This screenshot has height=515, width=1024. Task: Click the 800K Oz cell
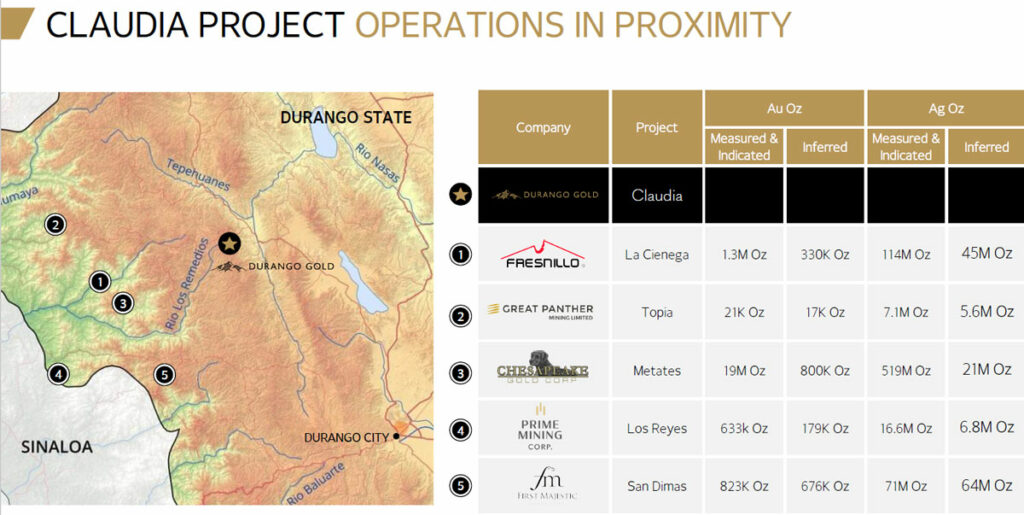(825, 370)
